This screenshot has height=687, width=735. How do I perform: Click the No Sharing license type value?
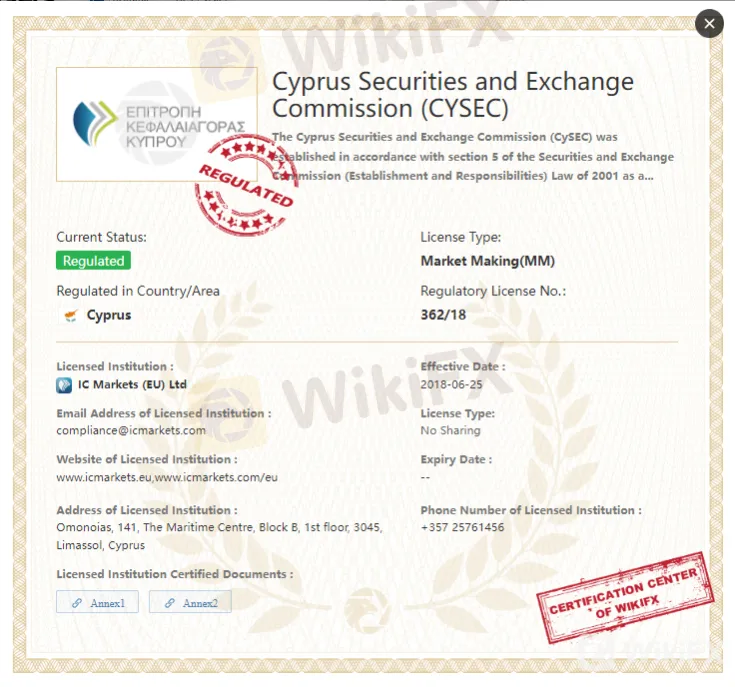click(450, 430)
